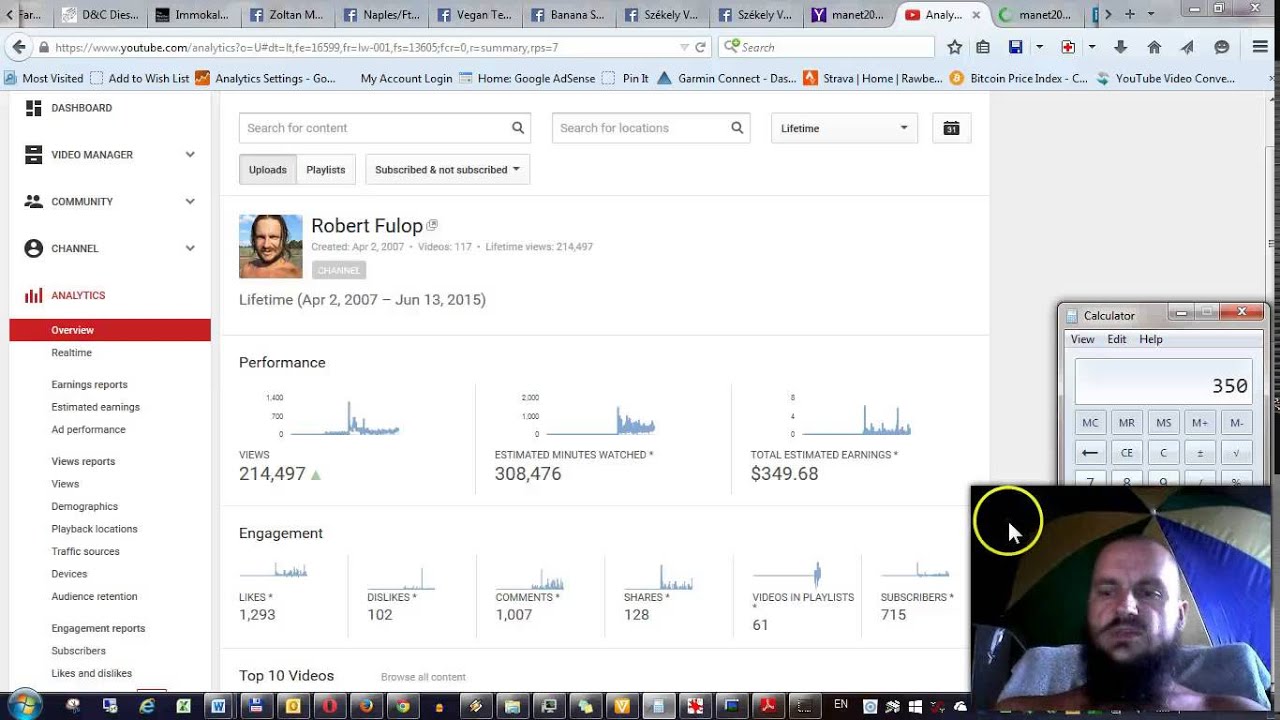1280x720 pixels.
Task: Open Adobe Reader from the taskbar
Action: point(767,706)
